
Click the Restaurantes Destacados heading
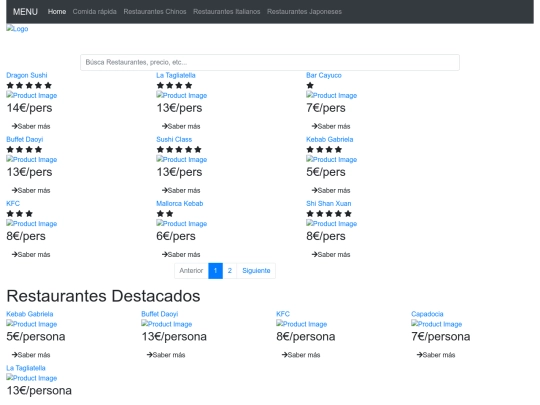[x=103, y=296]
